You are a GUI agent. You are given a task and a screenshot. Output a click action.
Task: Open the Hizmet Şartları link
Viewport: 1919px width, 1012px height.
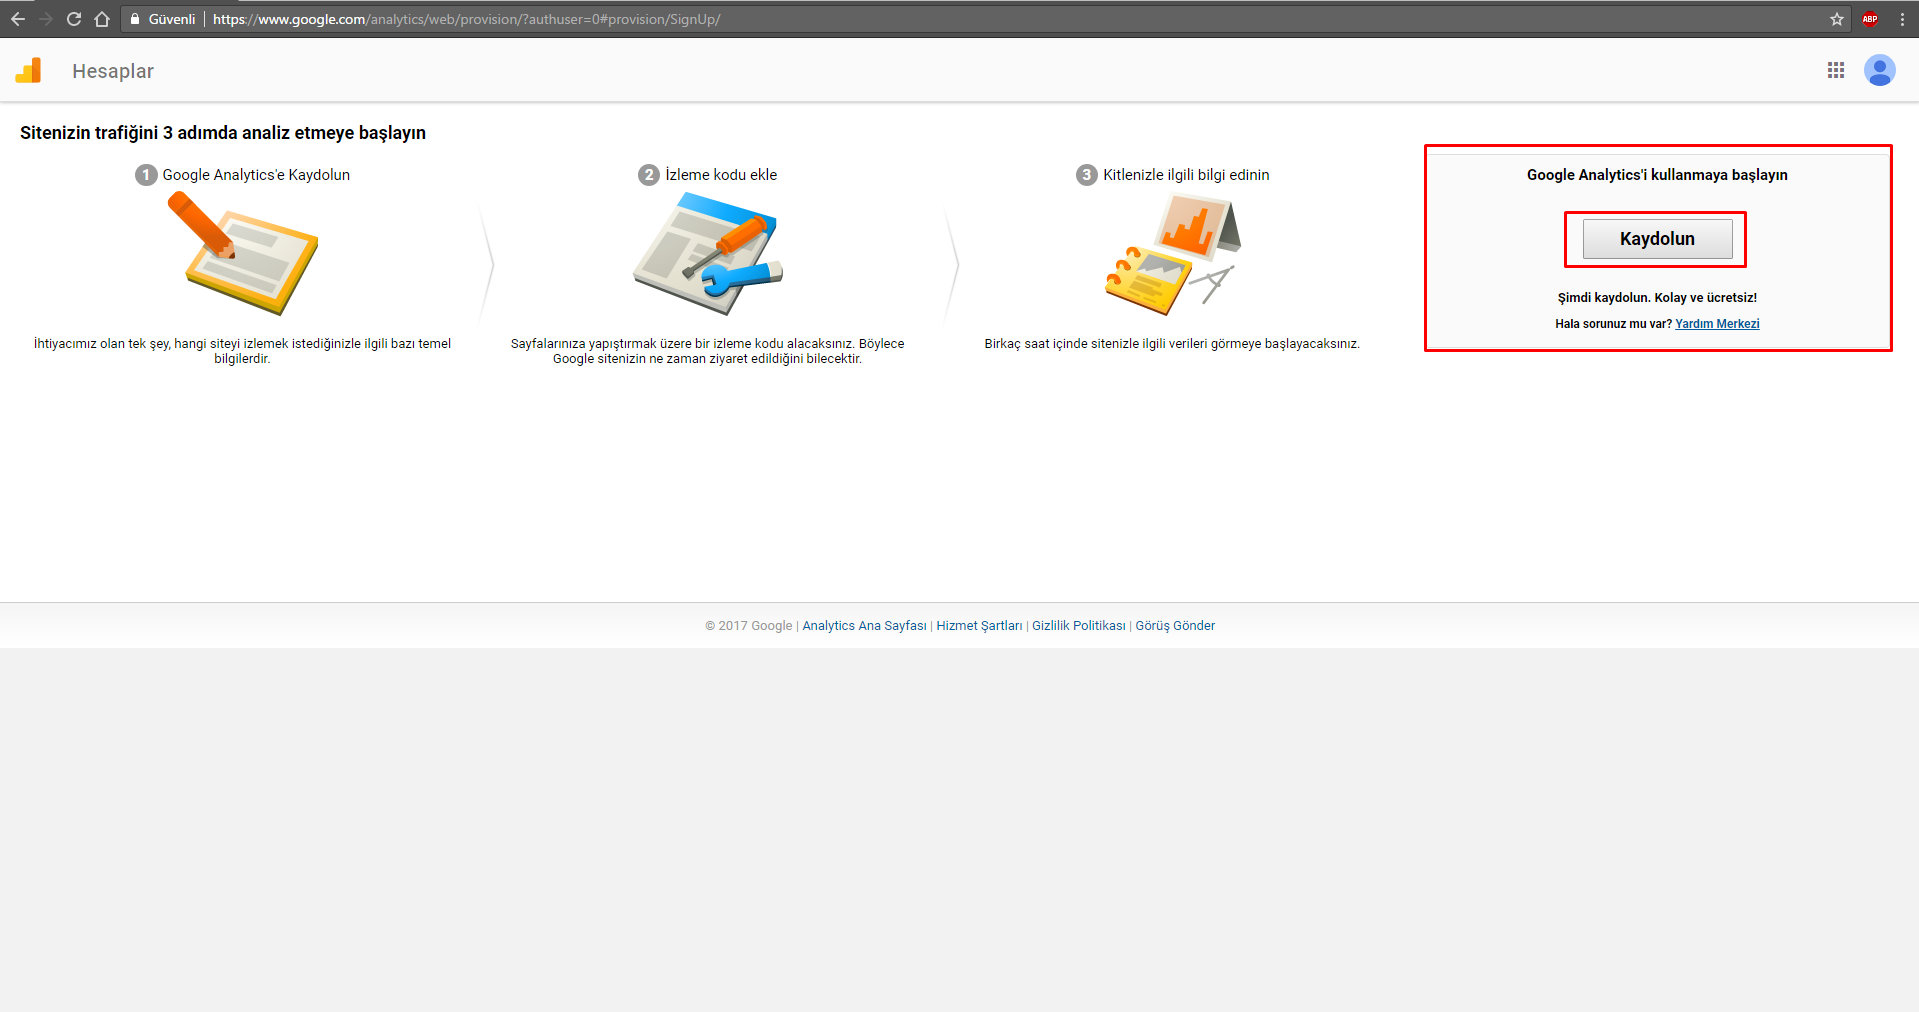tap(978, 626)
